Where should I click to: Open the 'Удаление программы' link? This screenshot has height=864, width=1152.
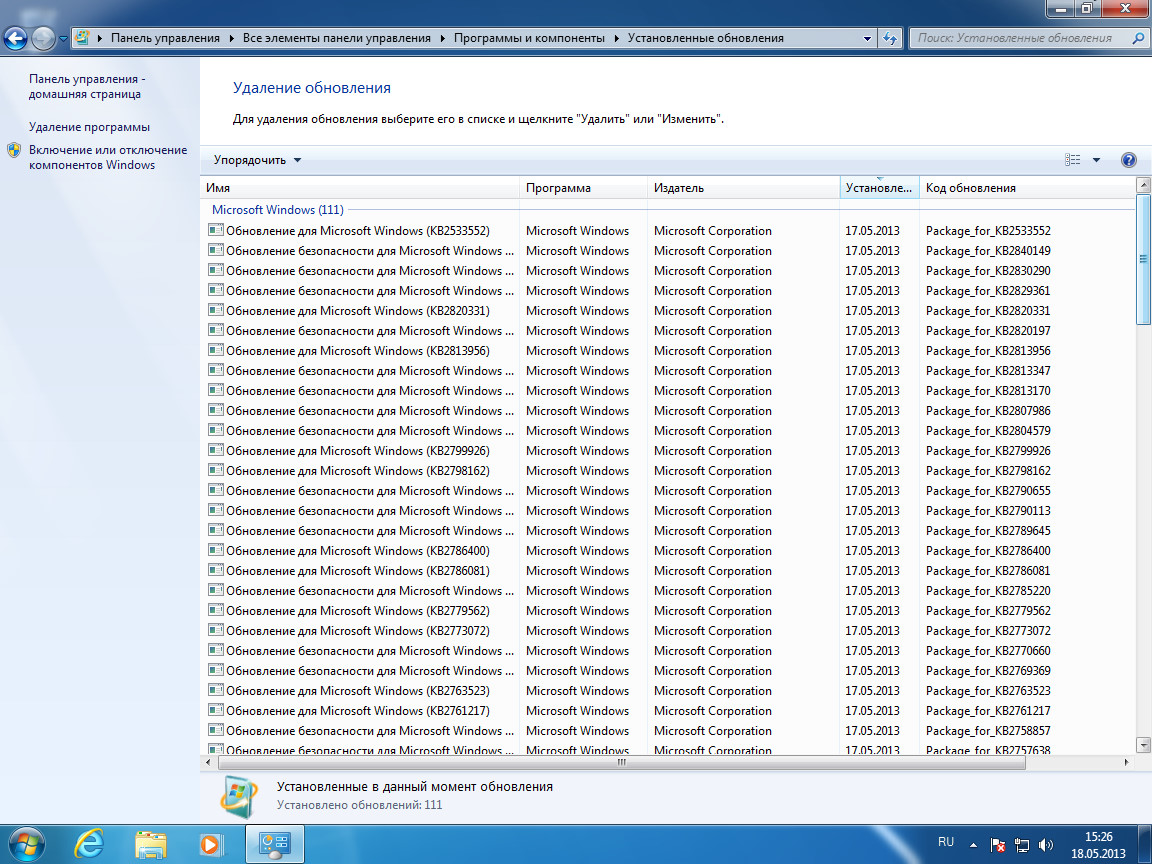[x=89, y=127]
